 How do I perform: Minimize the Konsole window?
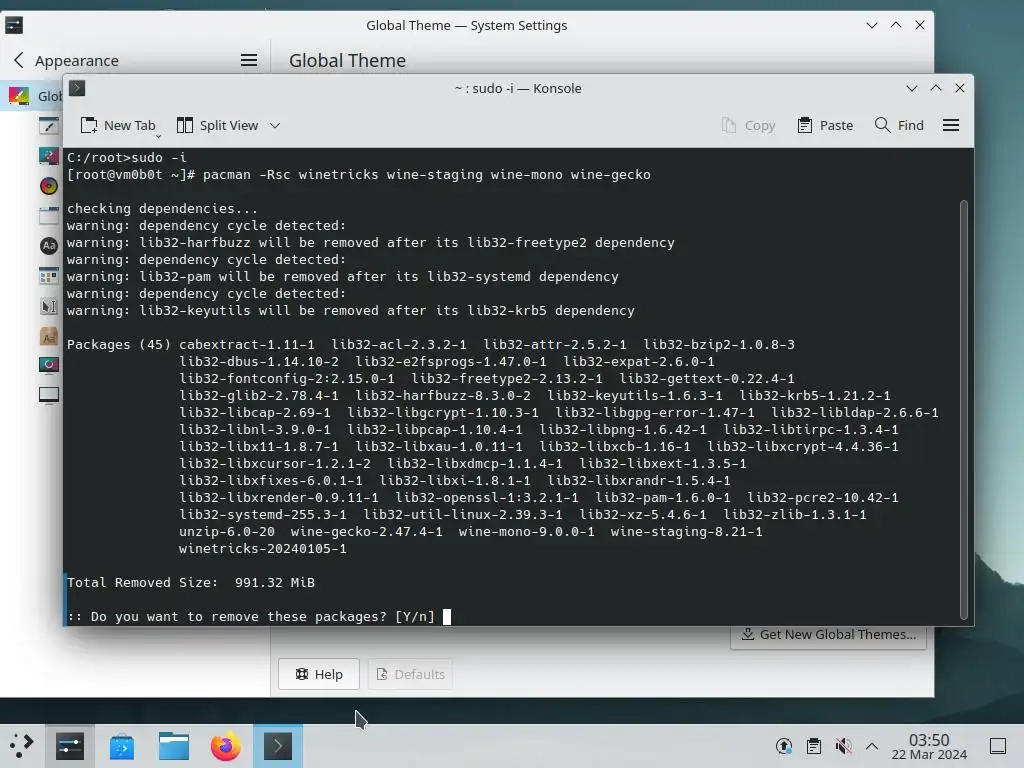point(912,88)
